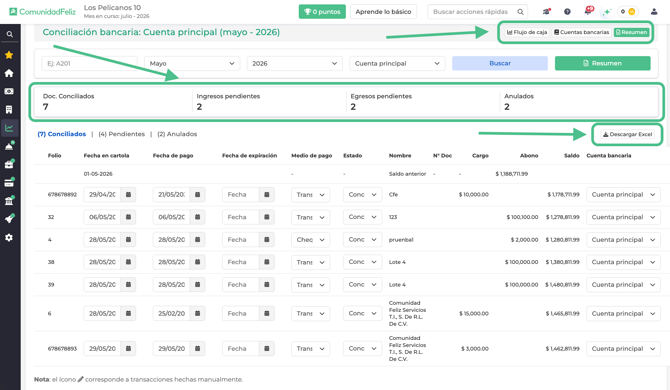Viewport: 670px width, 390px height.
Task: Click the name pruenba1 in folio 4 row
Action: pos(401,240)
